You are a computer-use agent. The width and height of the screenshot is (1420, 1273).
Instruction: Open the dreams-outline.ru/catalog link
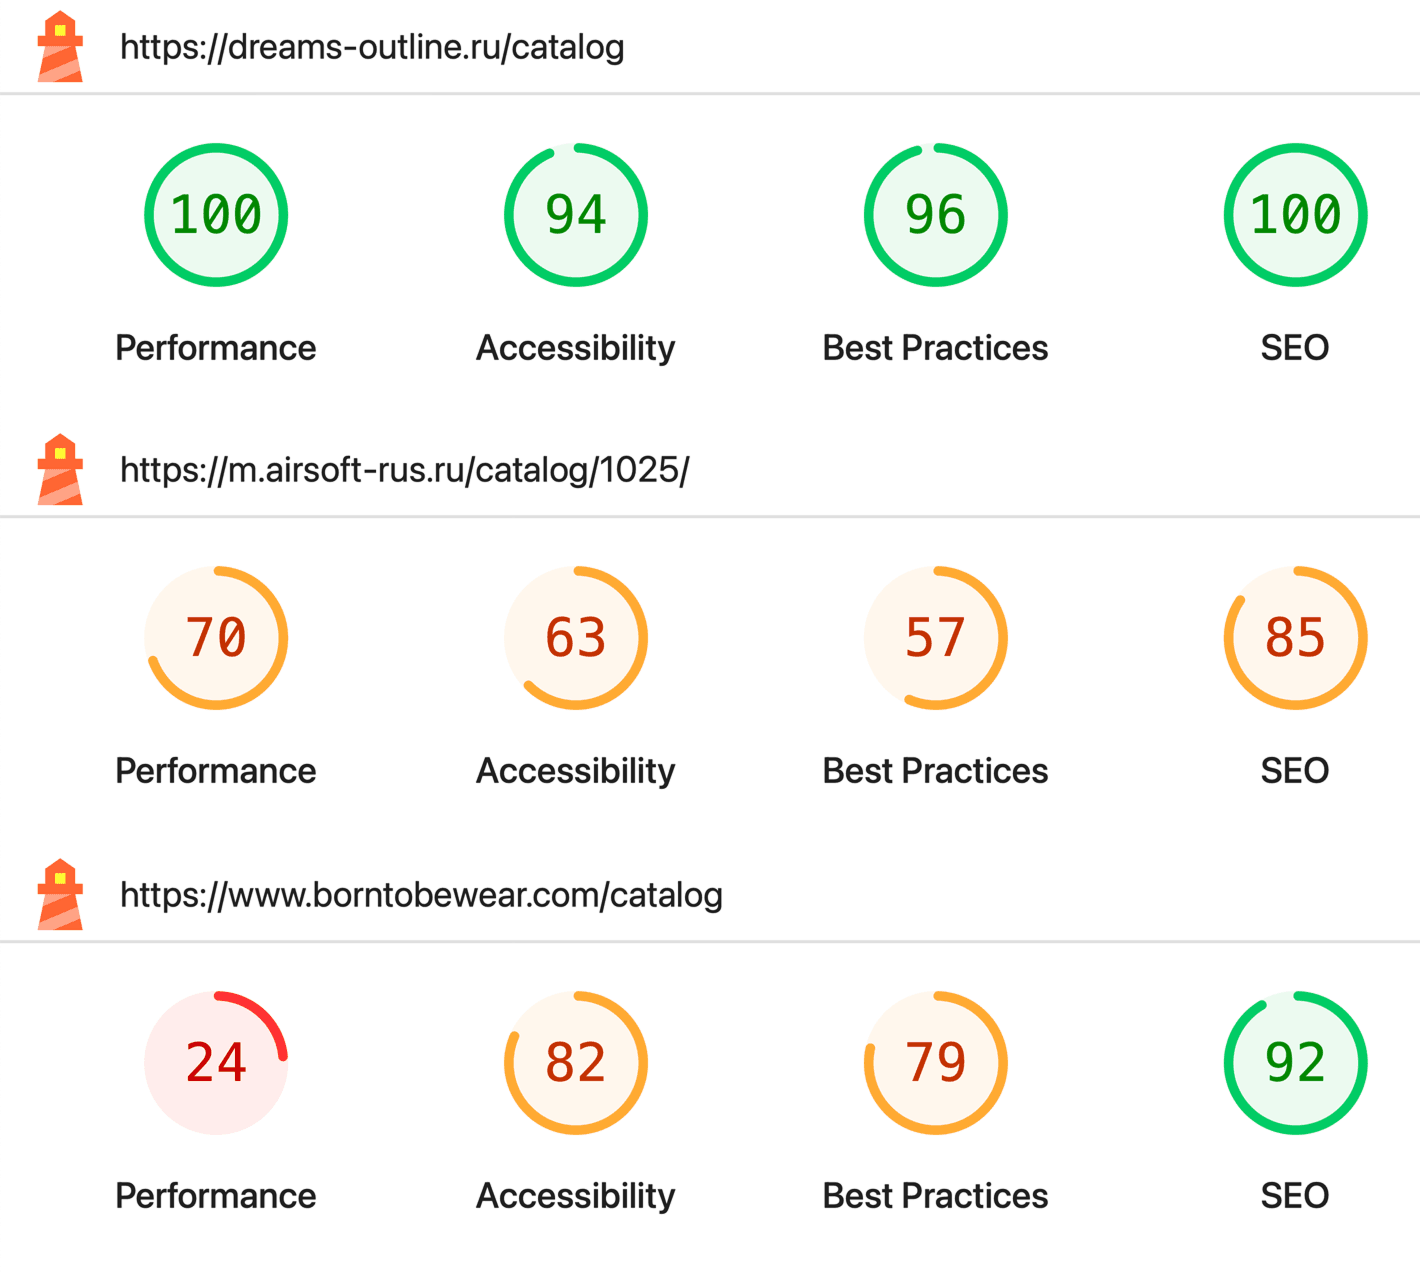point(372,47)
